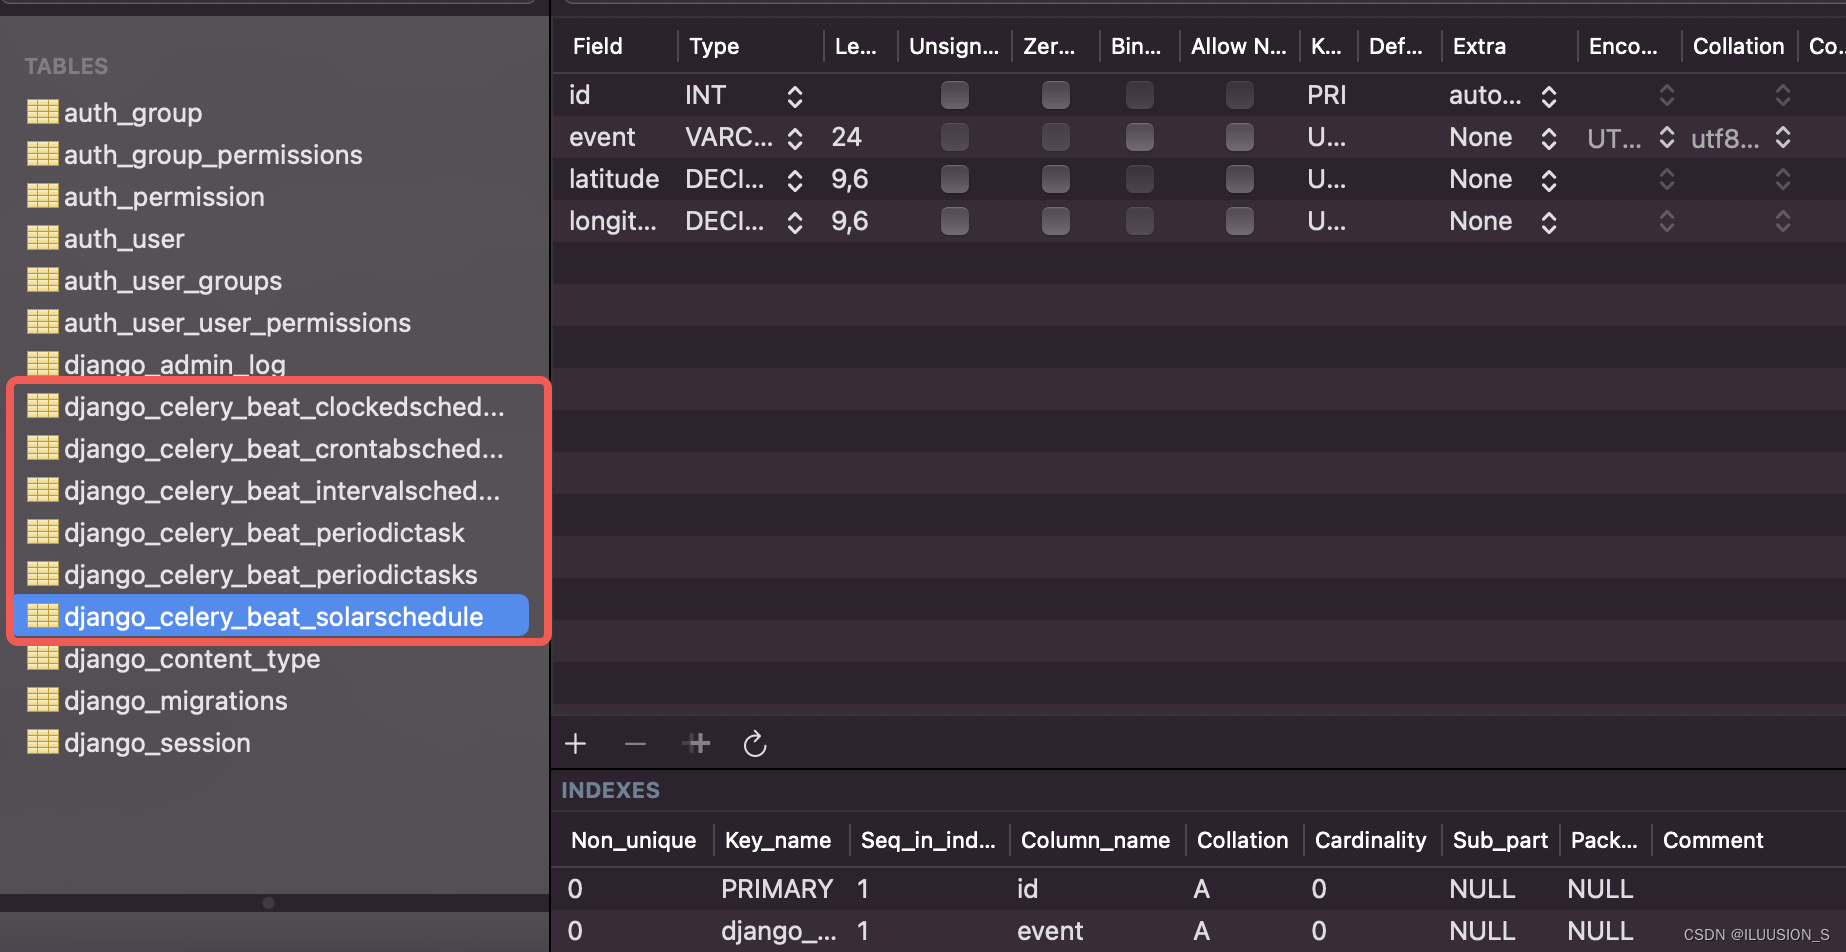
Task: Click the Column_name index column header
Action: point(1095,840)
